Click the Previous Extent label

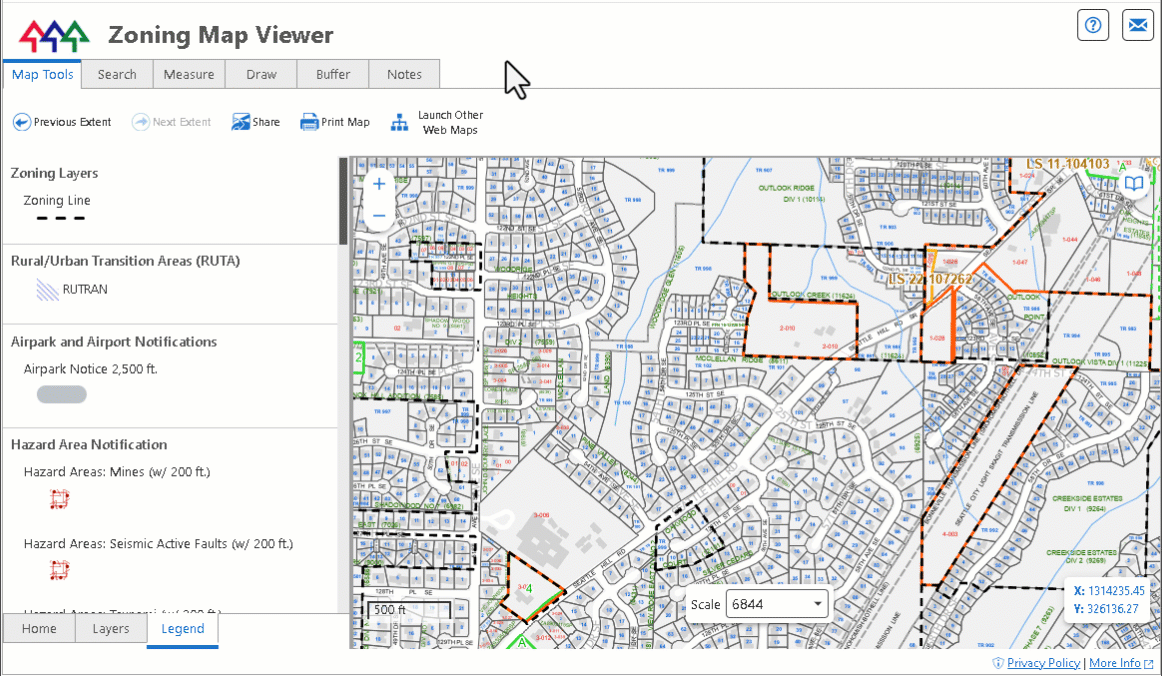pos(73,122)
